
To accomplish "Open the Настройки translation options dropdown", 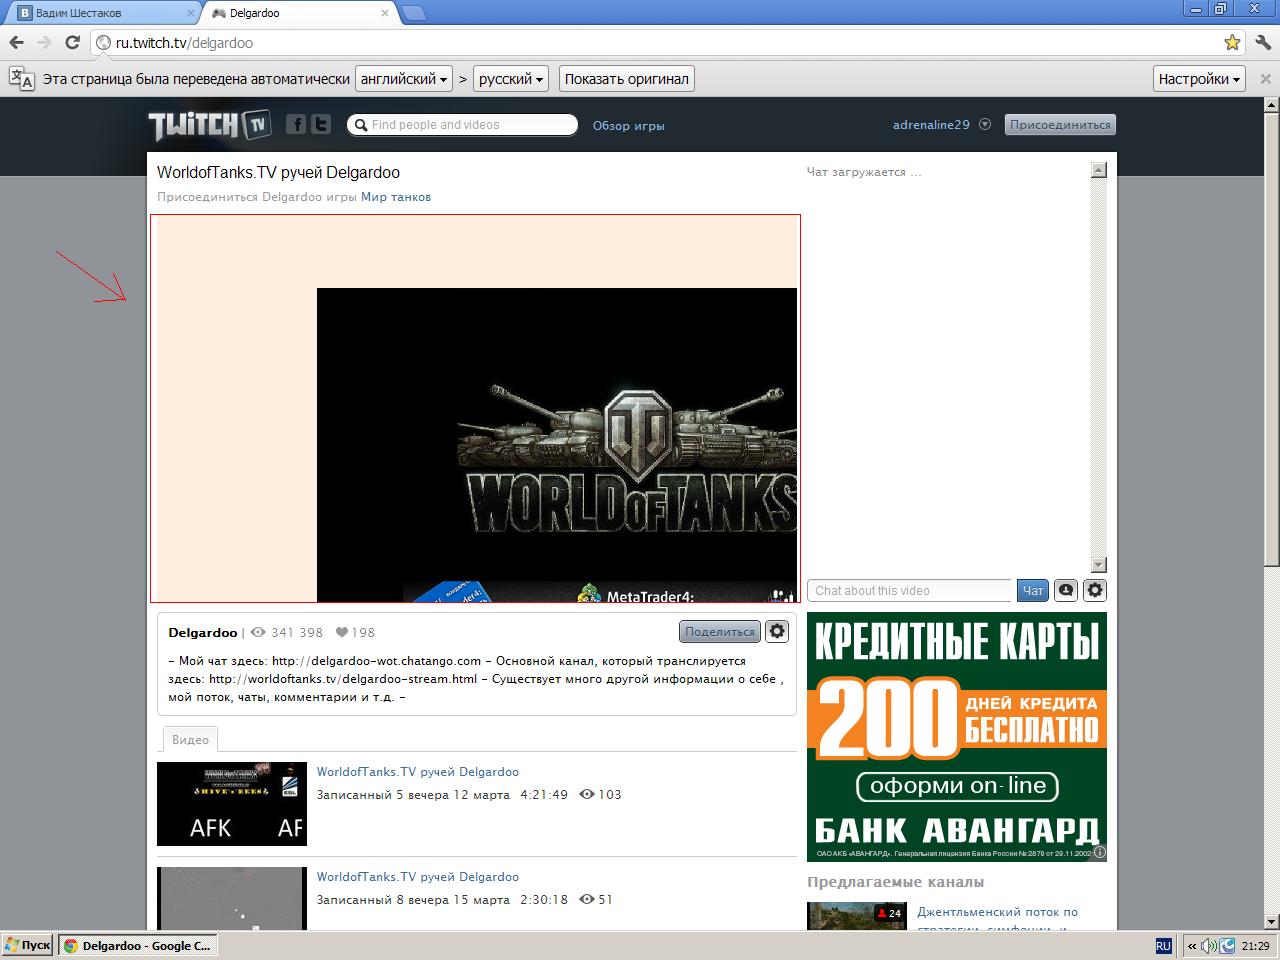I will tap(1199, 79).
